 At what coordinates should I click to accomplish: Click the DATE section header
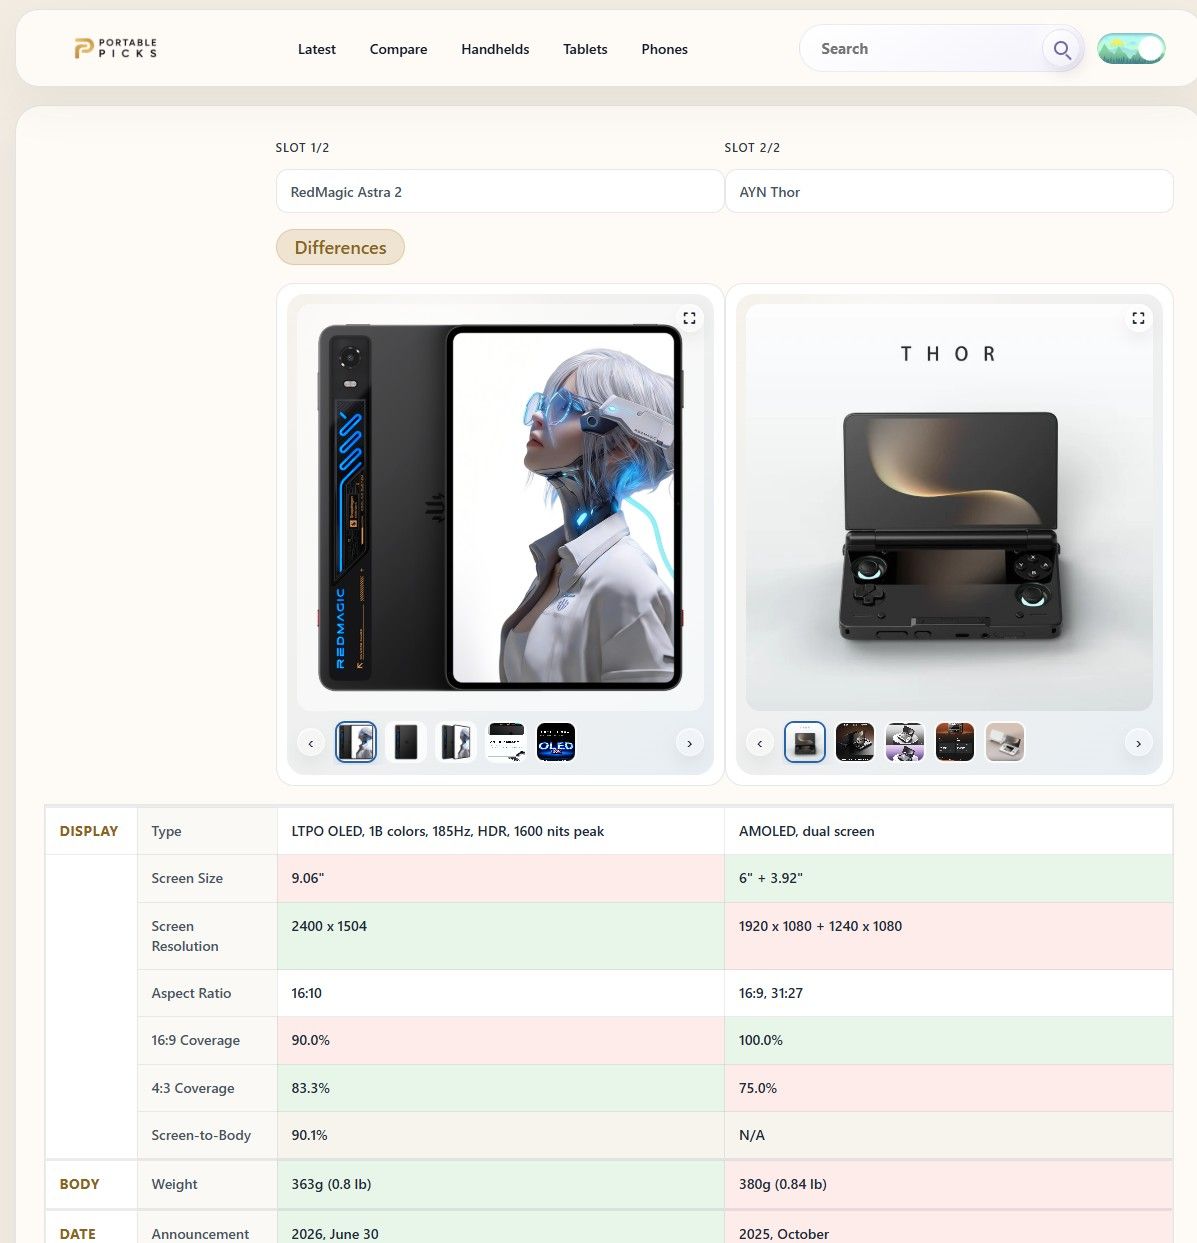click(x=78, y=1234)
